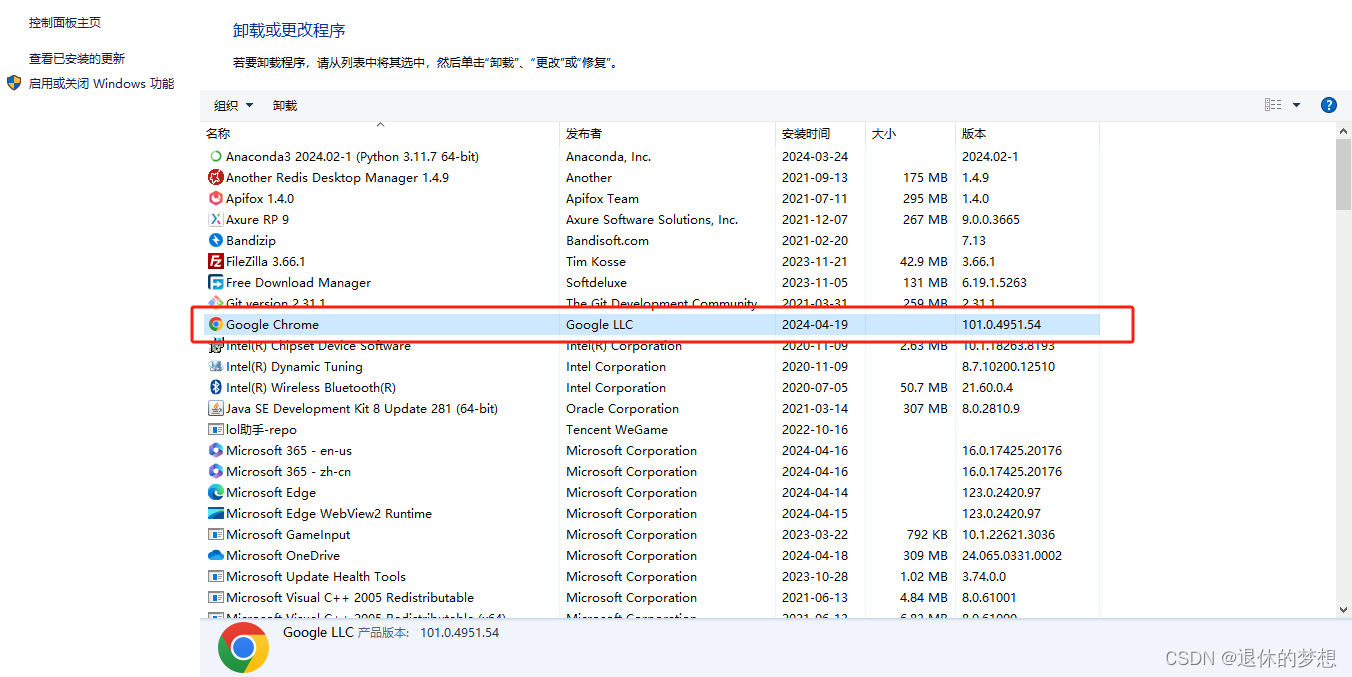Click publisher Axure Software Solutions, Inc.
1352x677 pixels.
[652, 219]
